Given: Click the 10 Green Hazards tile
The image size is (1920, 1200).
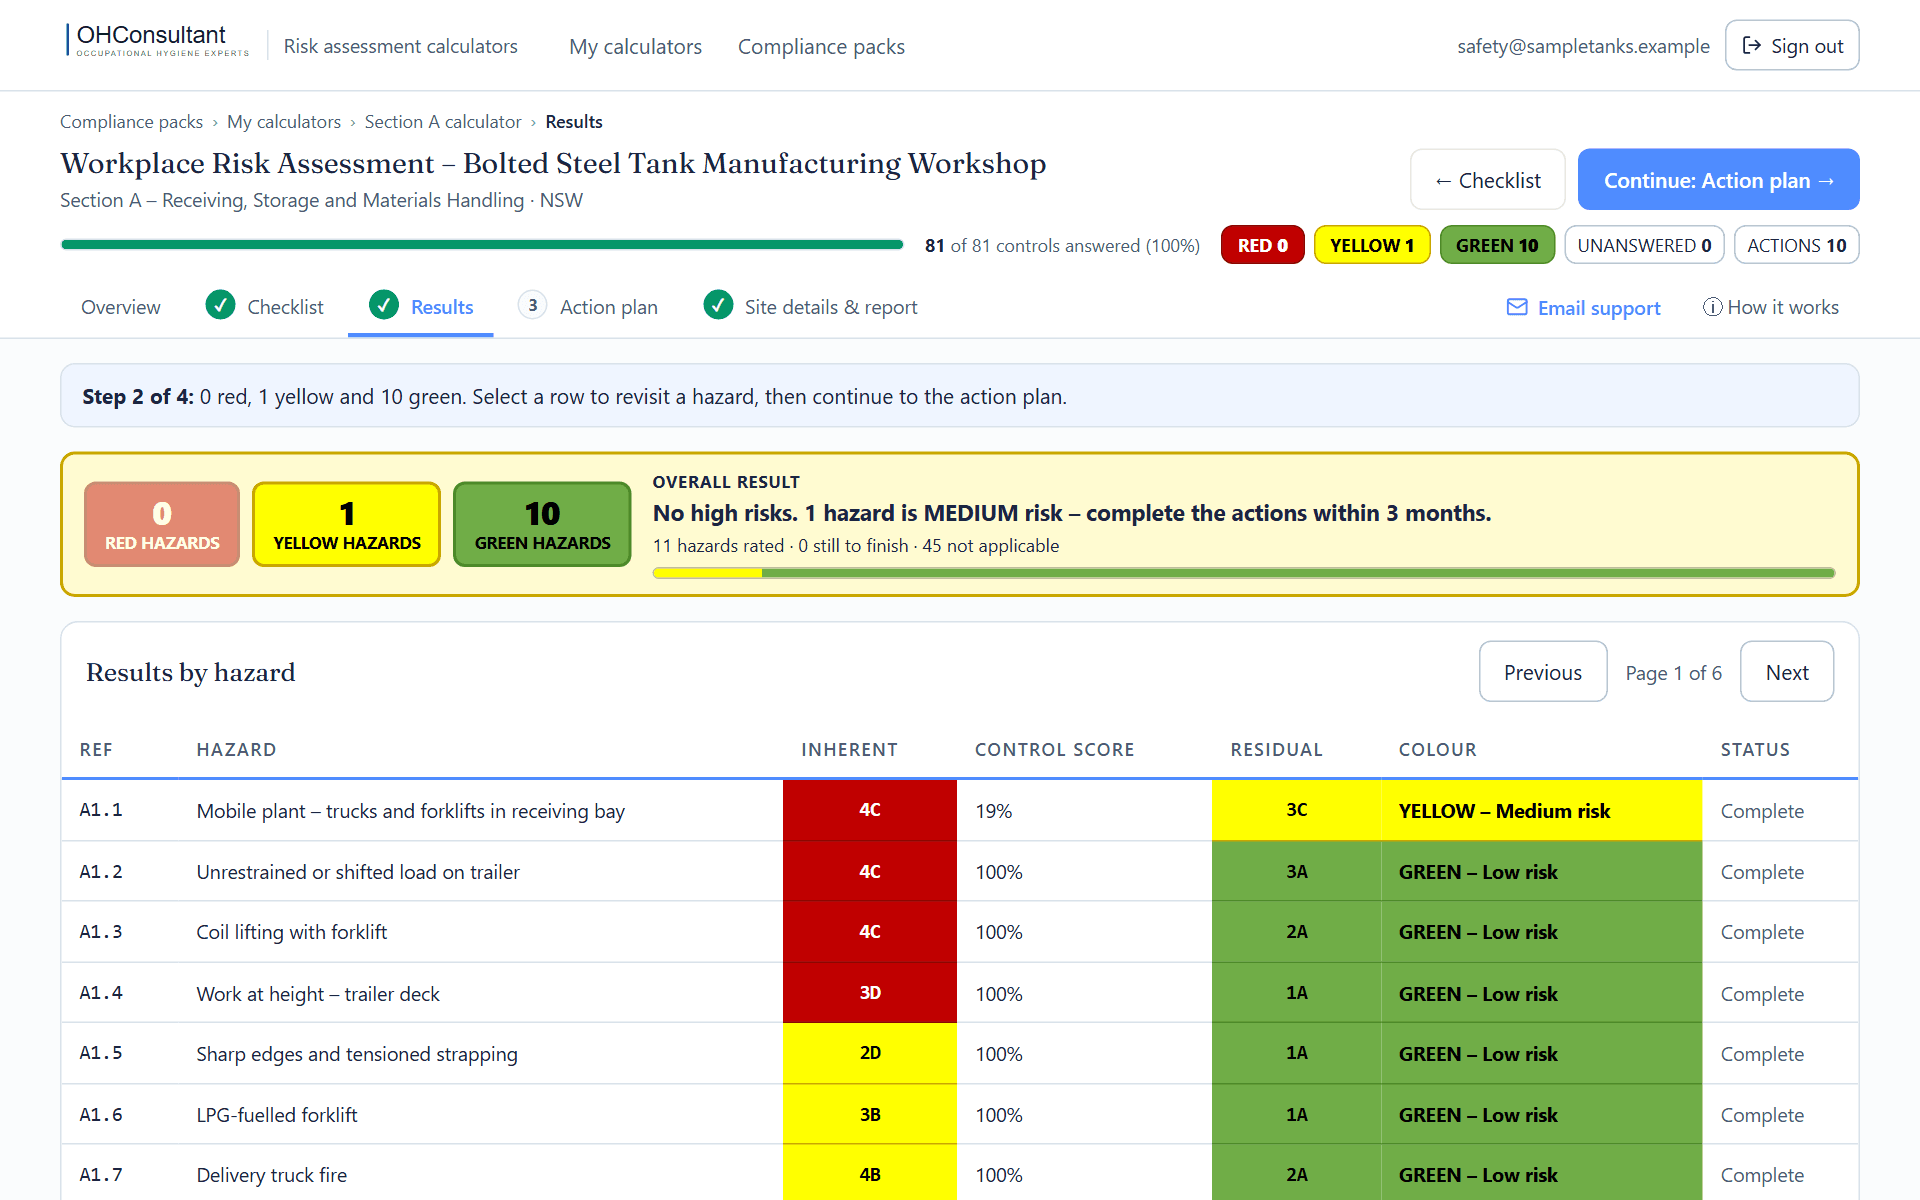Looking at the screenshot, I should pos(542,524).
